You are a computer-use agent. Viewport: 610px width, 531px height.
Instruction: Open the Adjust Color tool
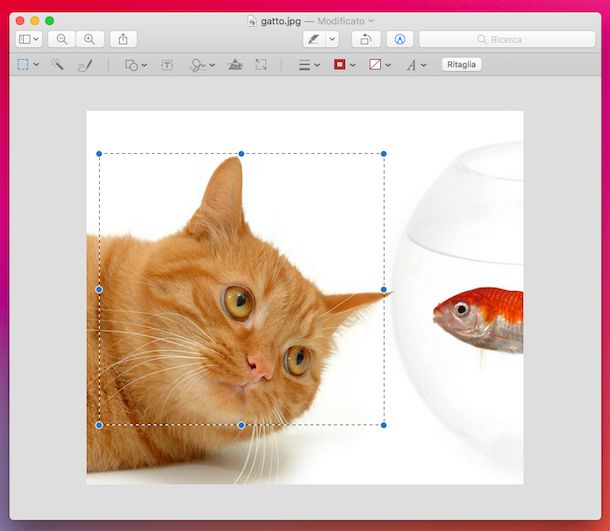click(235, 65)
